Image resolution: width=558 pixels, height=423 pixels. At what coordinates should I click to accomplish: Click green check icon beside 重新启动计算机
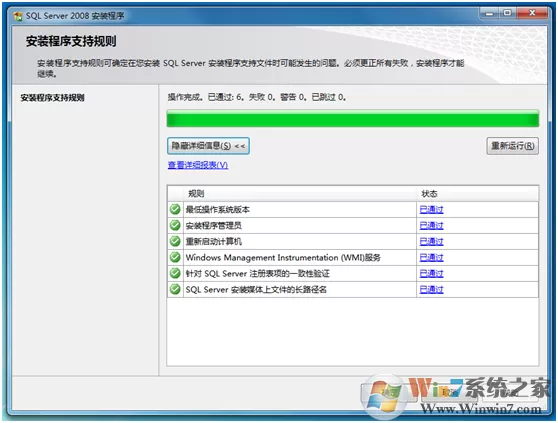[x=175, y=241]
